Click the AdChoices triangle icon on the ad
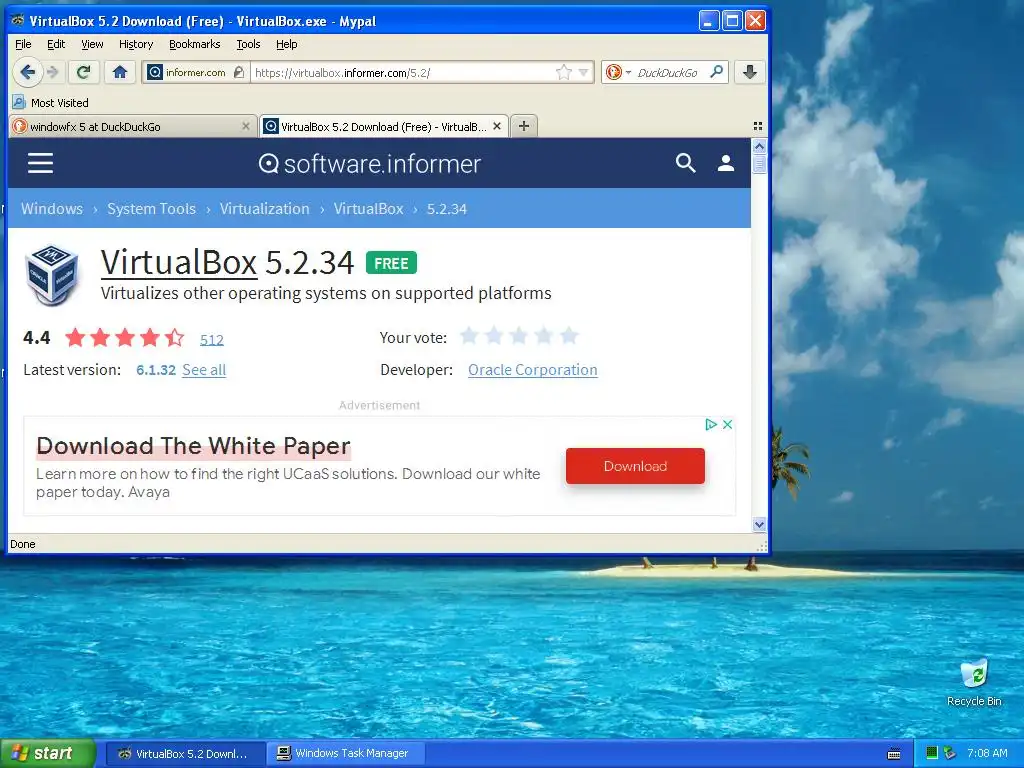The width and height of the screenshot is (1024, 768). (711, 424)
